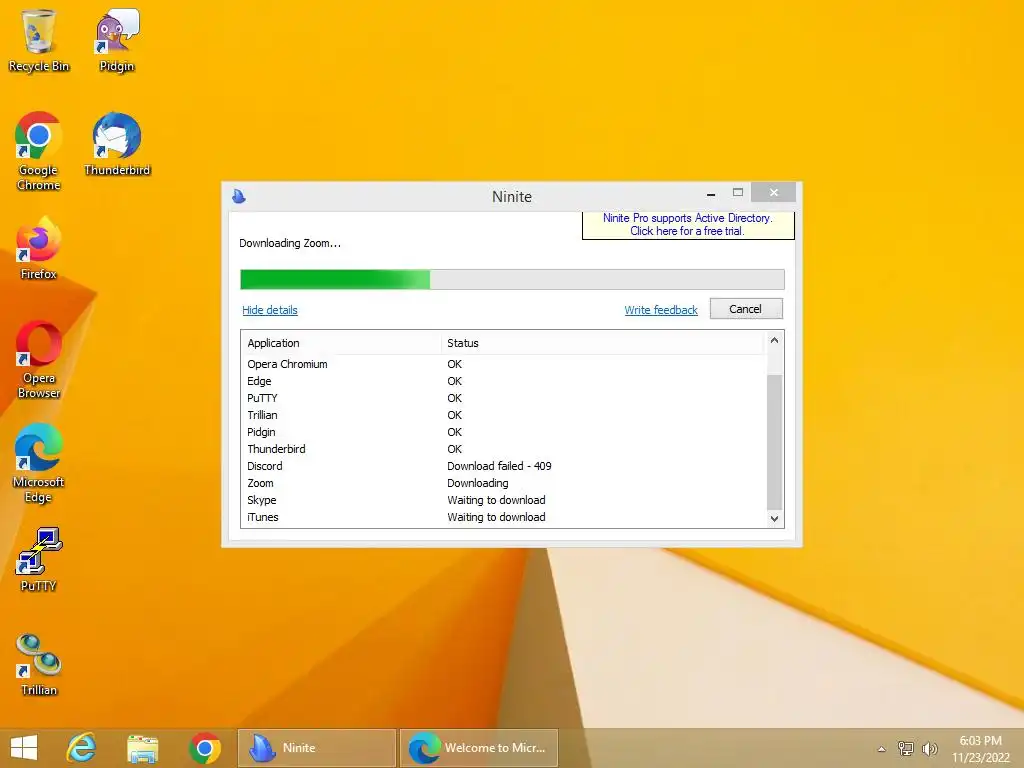
Task: Select the Pidgin row in the list
Action: [504, 432]
